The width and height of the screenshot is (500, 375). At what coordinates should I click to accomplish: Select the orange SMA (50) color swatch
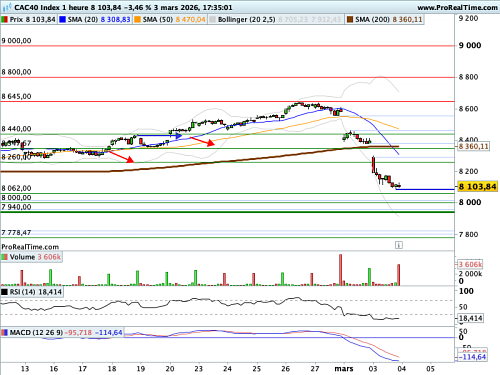click(137, 20)
